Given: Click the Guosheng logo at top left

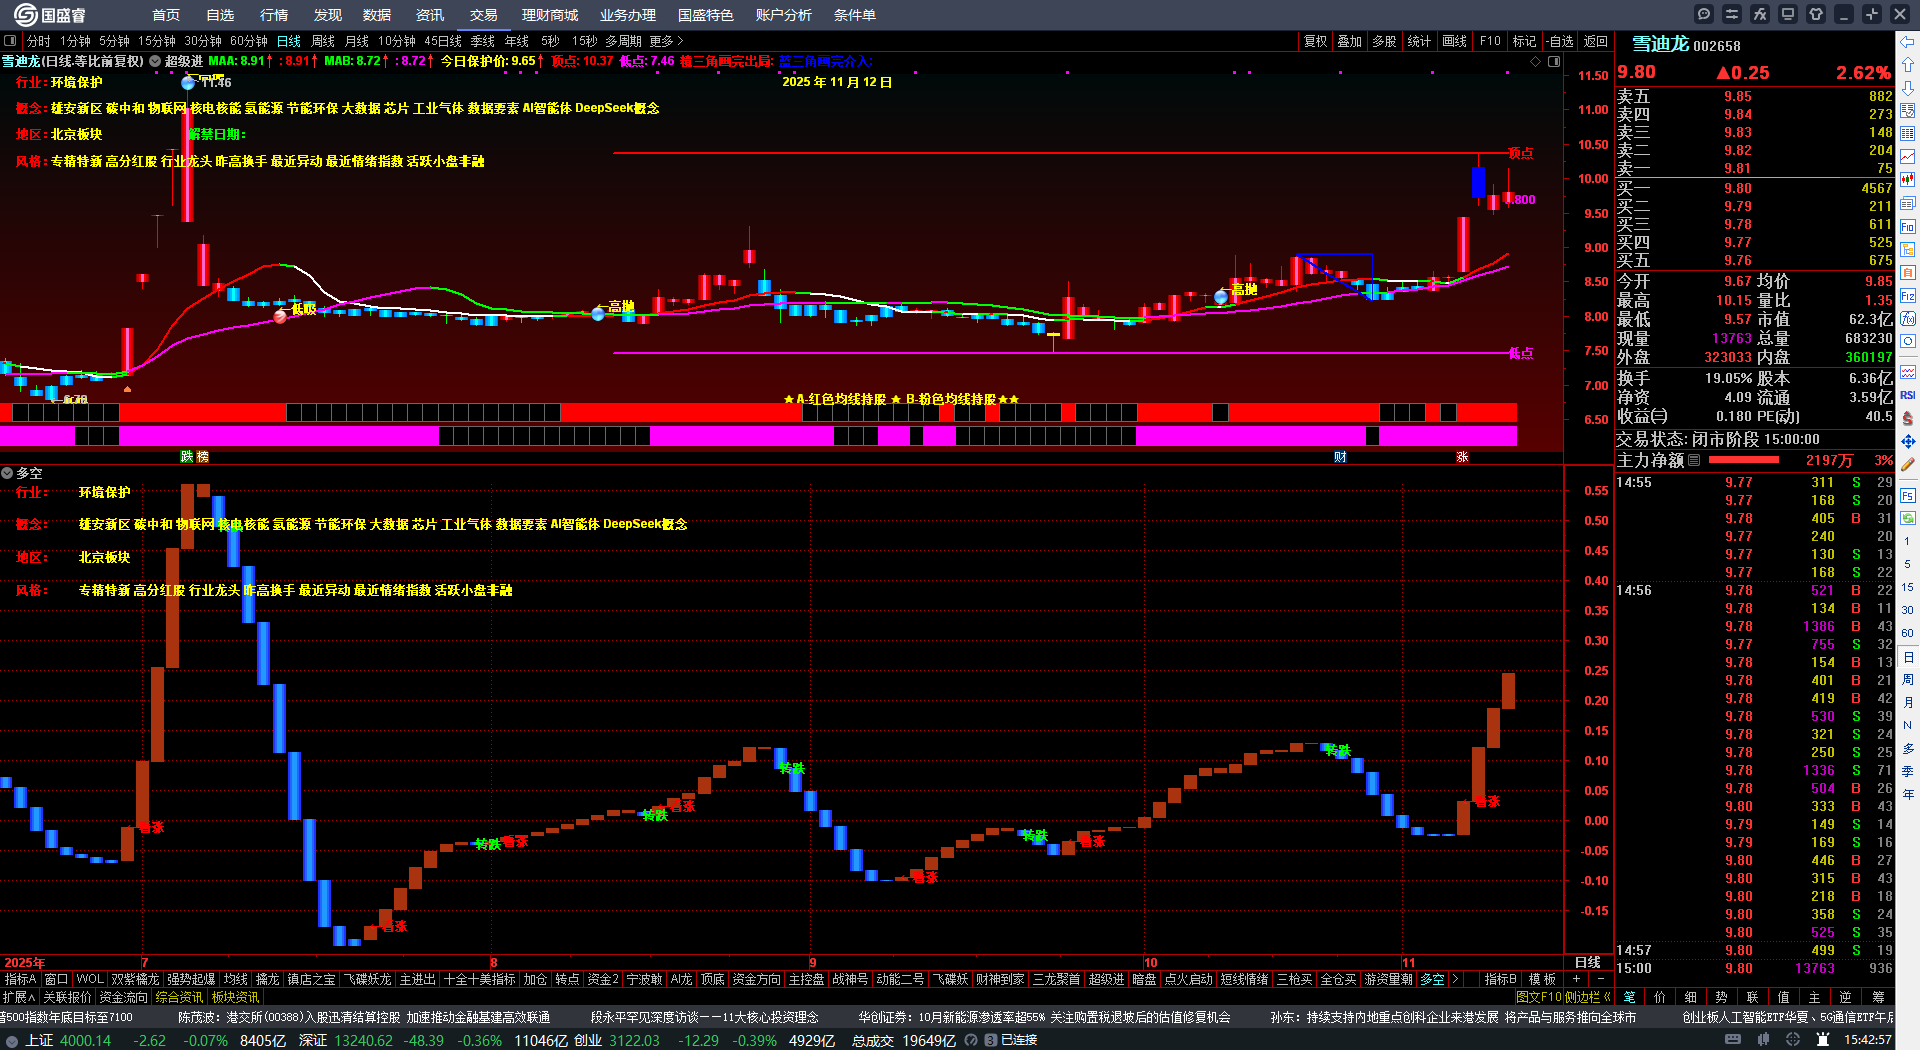Looking at the screenshot, I should [50, 15].
